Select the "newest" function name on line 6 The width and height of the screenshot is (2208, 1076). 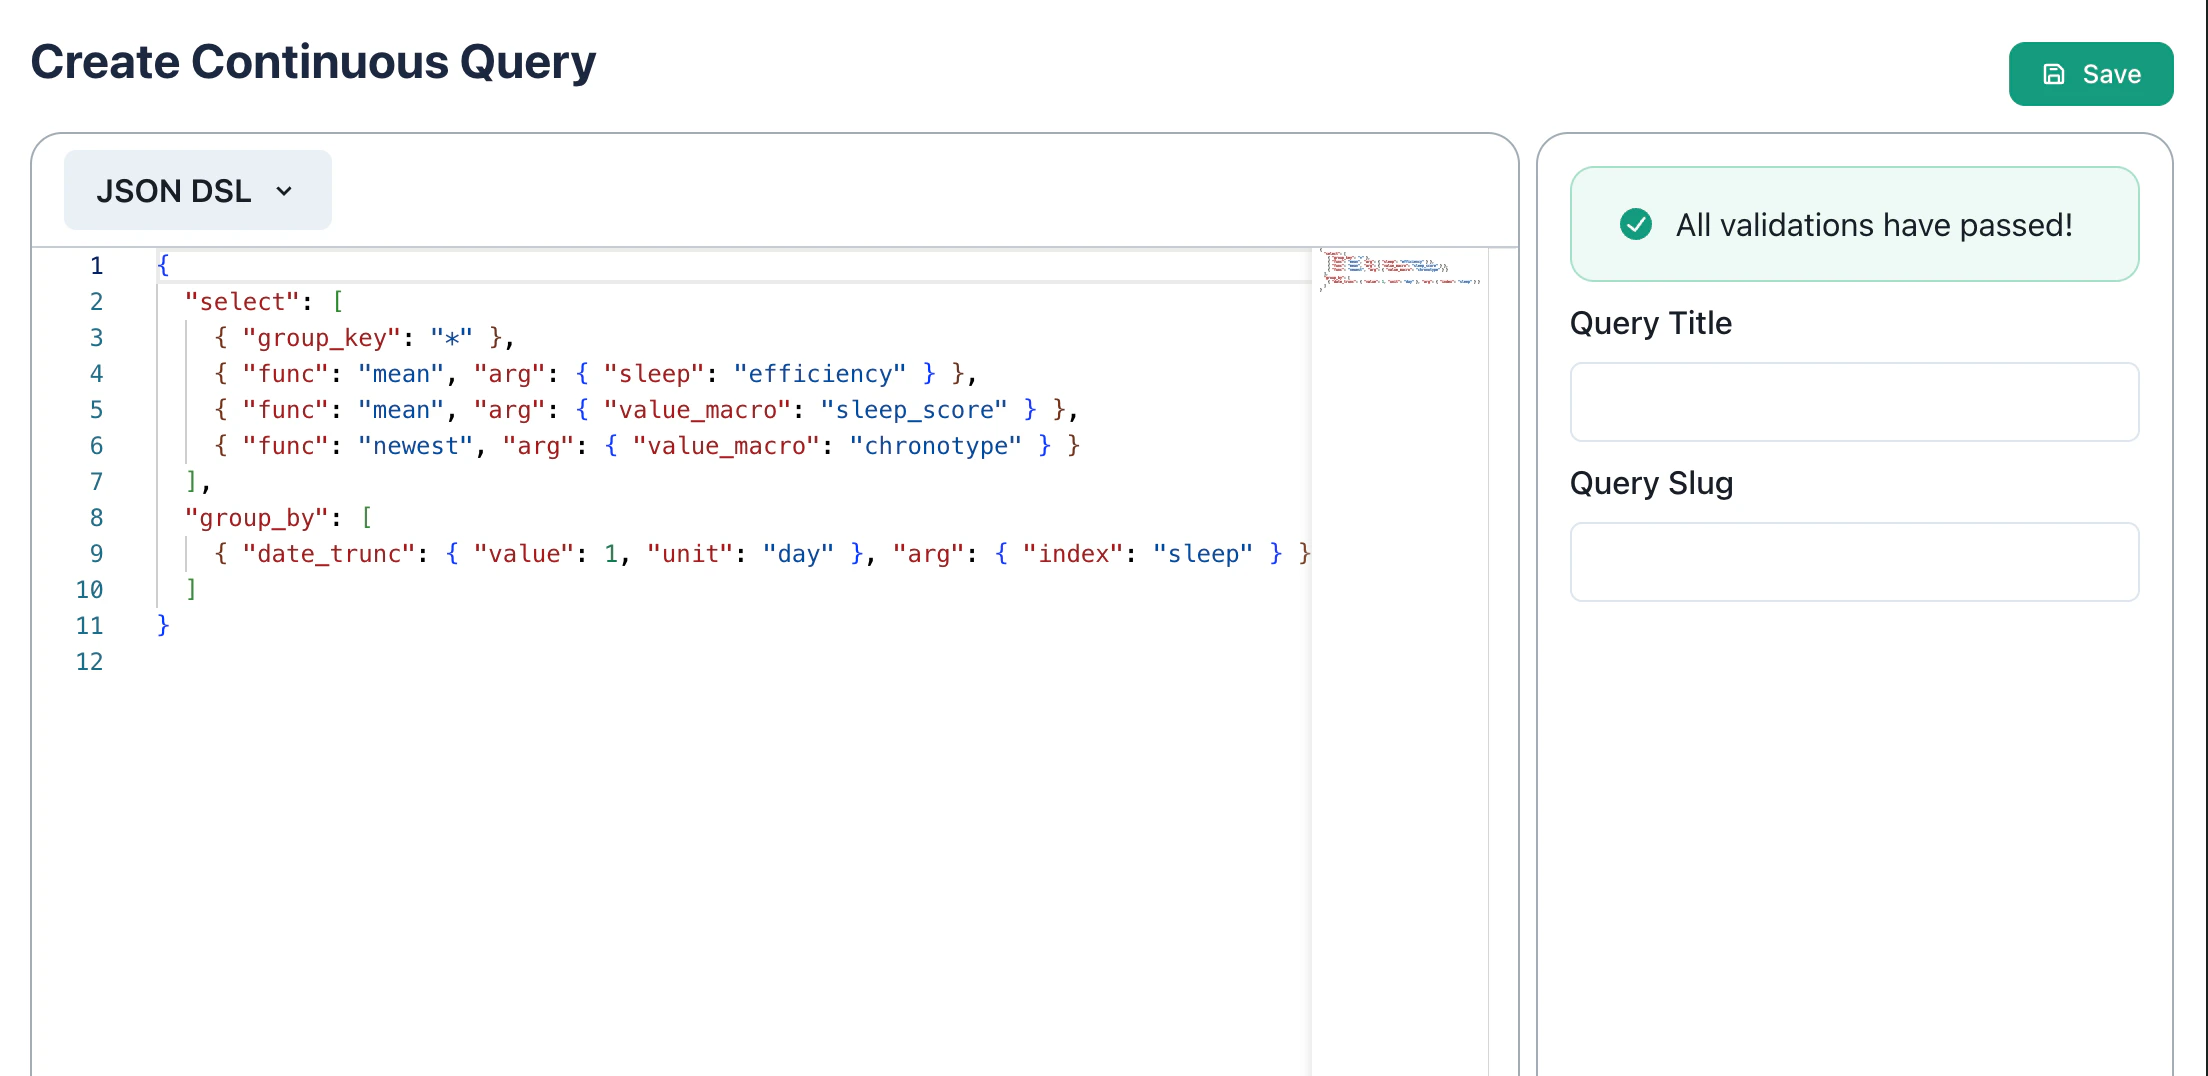[x=415, y=445]
